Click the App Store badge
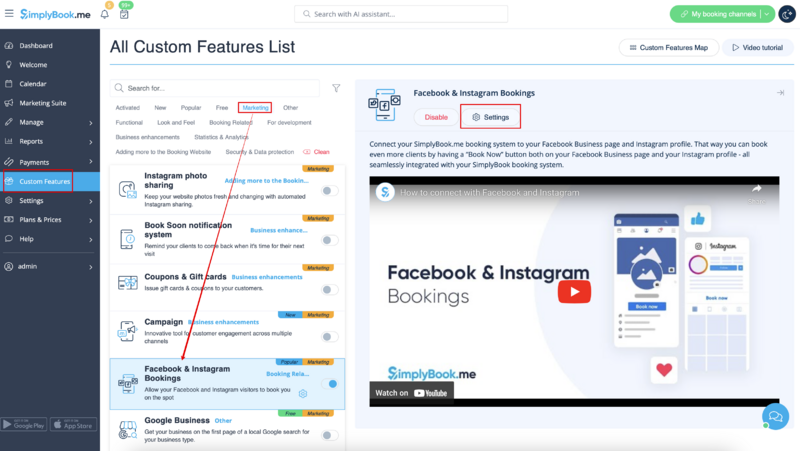The image size is (800, 451). (73, 424)
